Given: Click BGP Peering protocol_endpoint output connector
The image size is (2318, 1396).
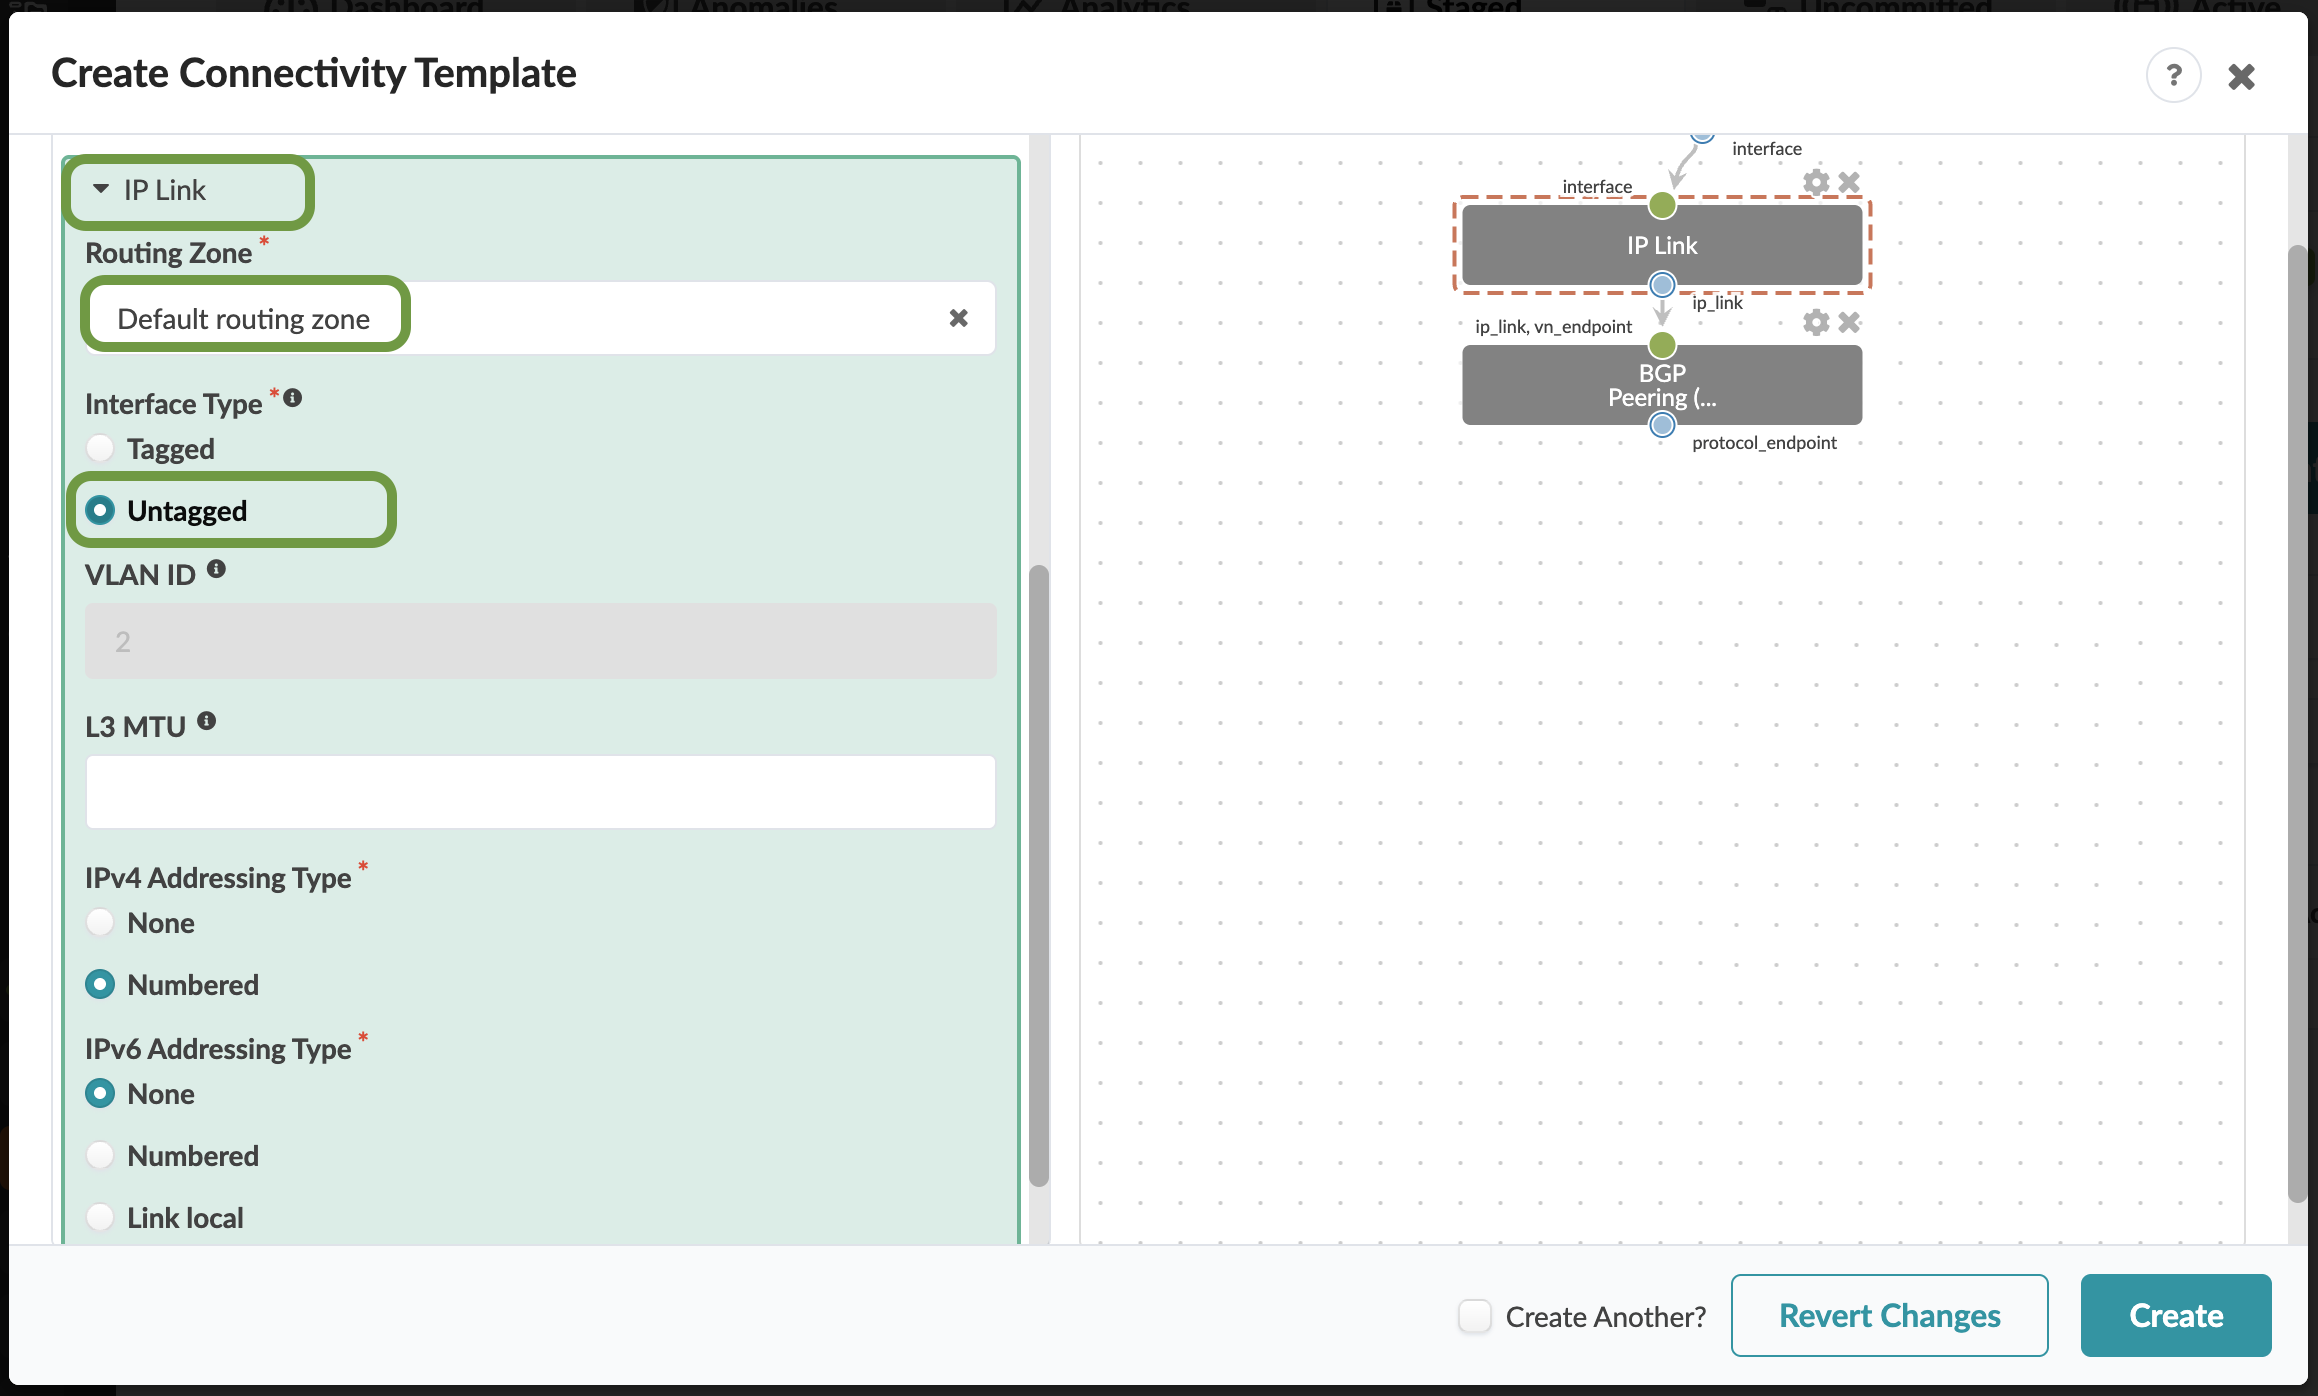Looking at the screenshot, I should (x=1662, y=425).
